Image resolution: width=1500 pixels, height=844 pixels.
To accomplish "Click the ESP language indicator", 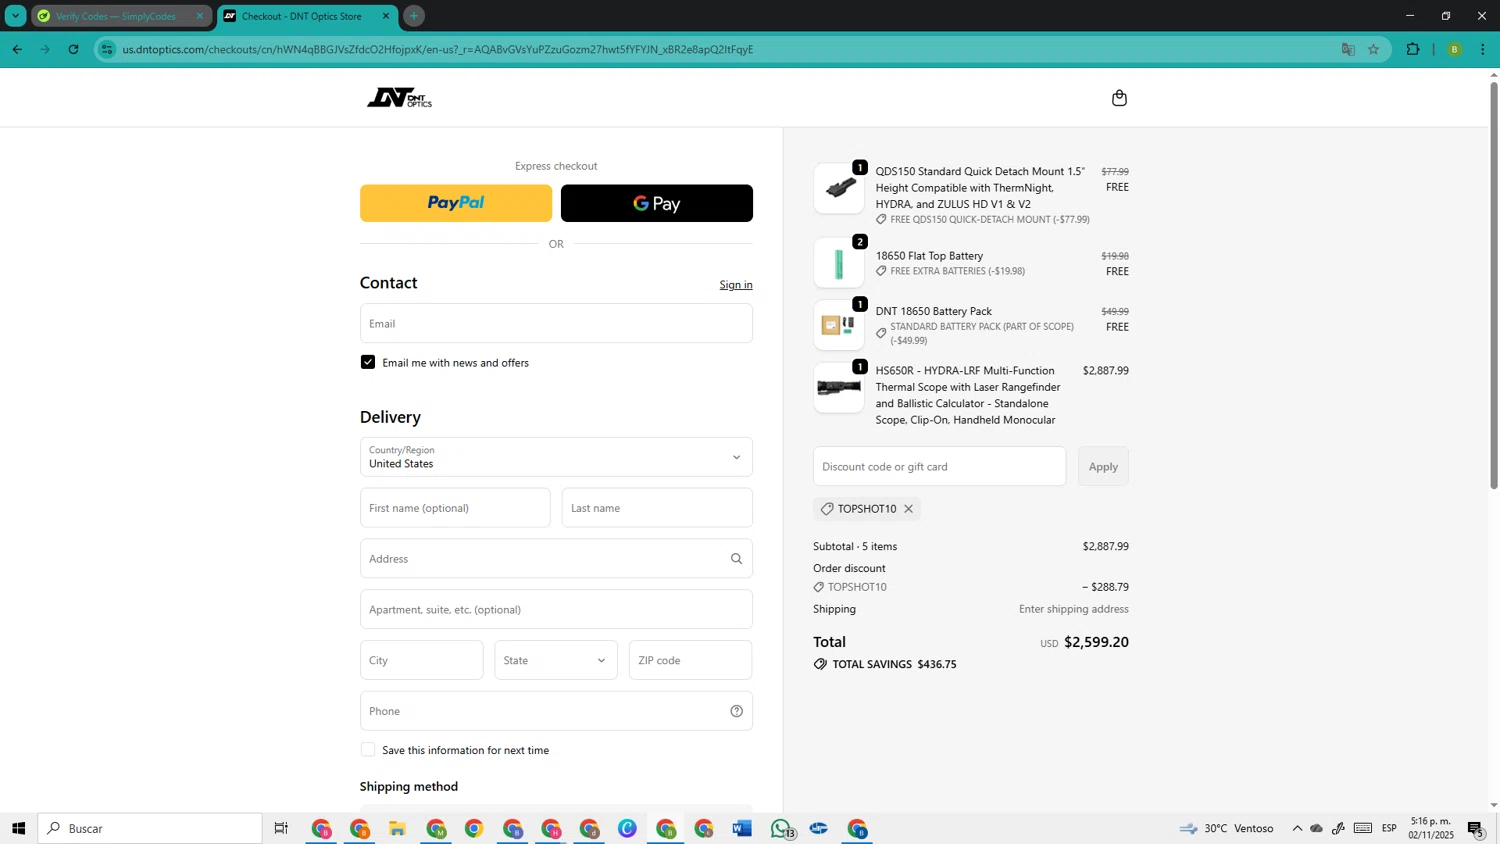I will tap(1389, 828).
